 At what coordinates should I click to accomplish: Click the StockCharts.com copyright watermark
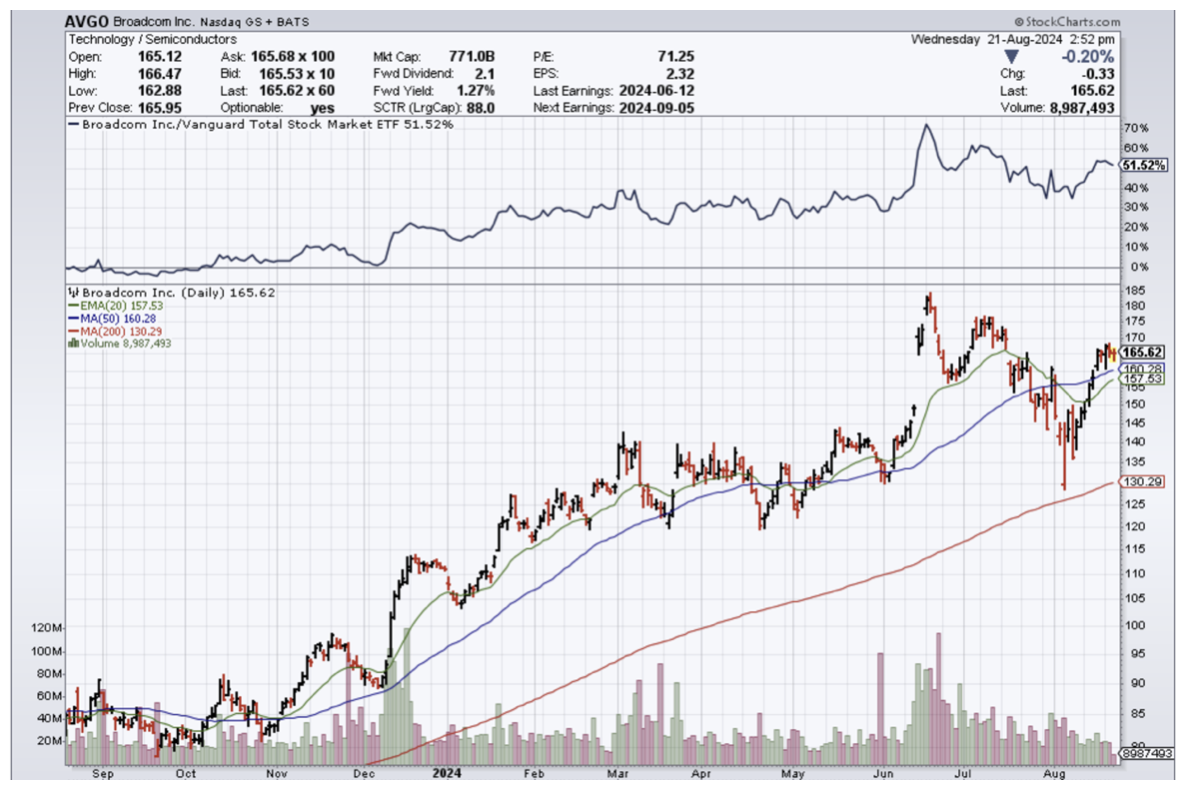[1066, 21]
